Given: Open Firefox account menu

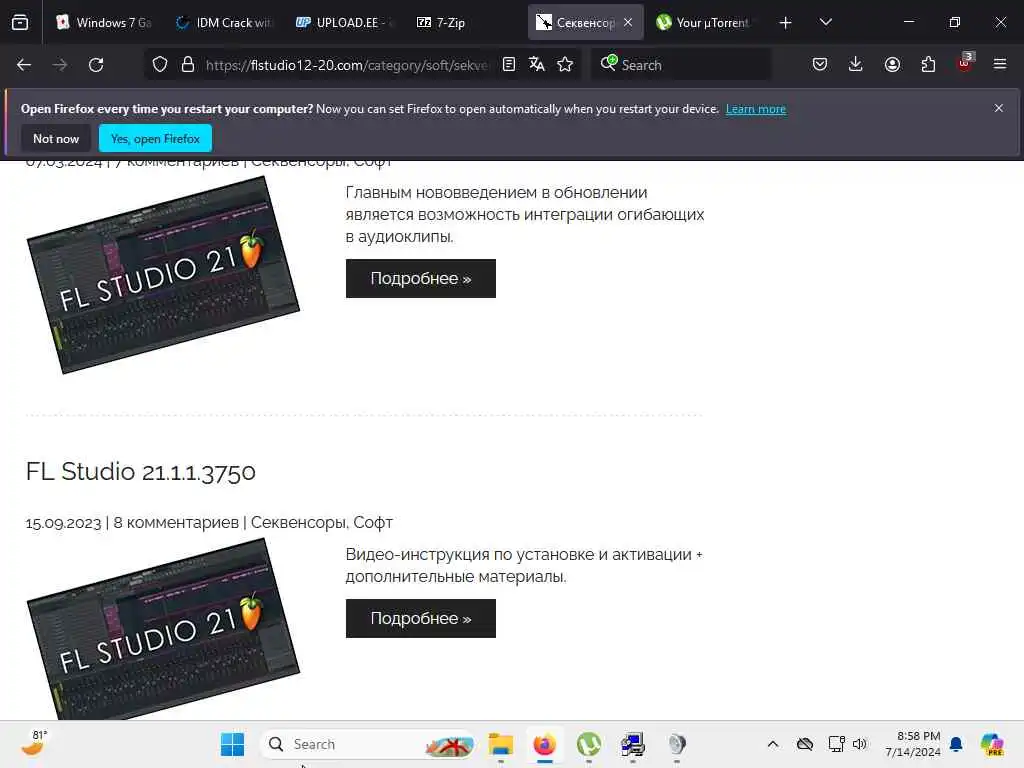Looking at the screenshot, I should click(892, 64).
